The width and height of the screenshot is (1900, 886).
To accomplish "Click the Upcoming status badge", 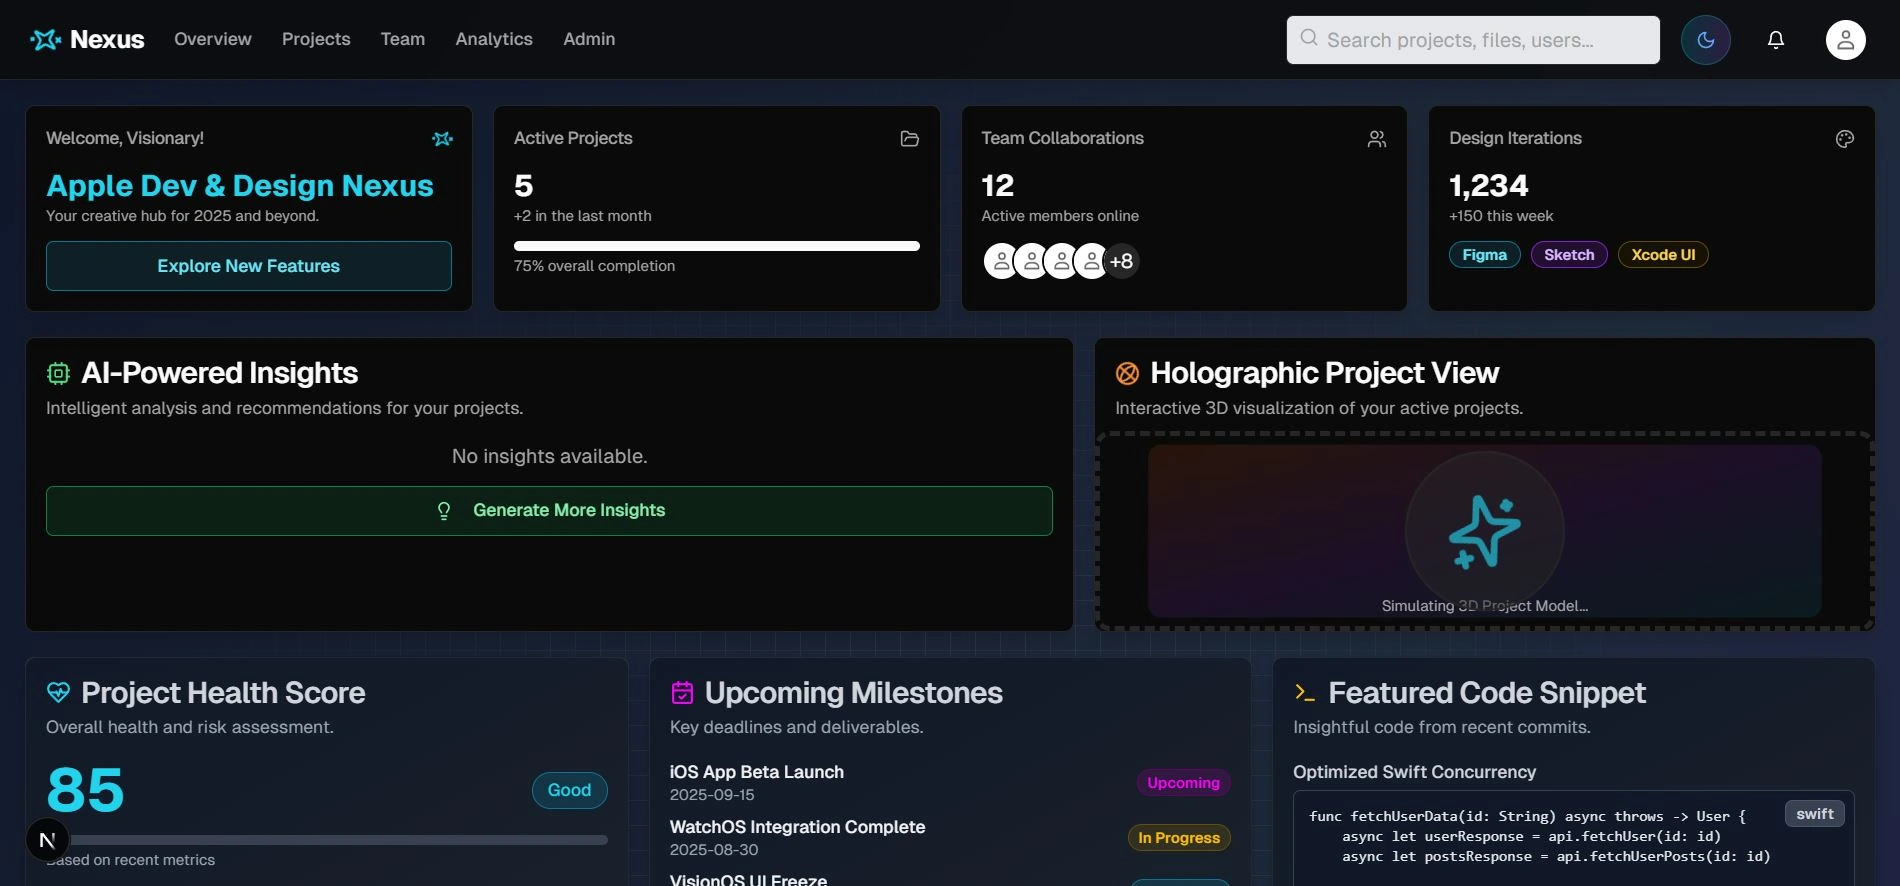I will tap(1184, 783).
